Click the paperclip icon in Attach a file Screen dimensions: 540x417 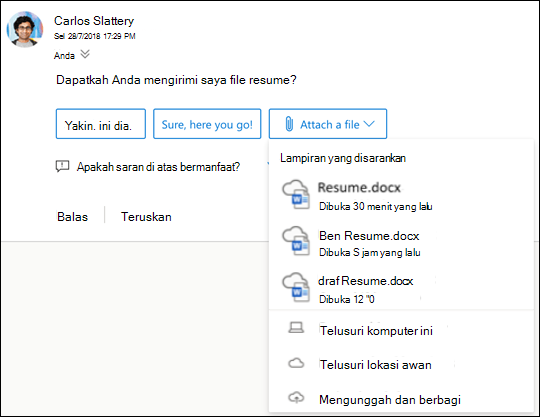point(289,124)
